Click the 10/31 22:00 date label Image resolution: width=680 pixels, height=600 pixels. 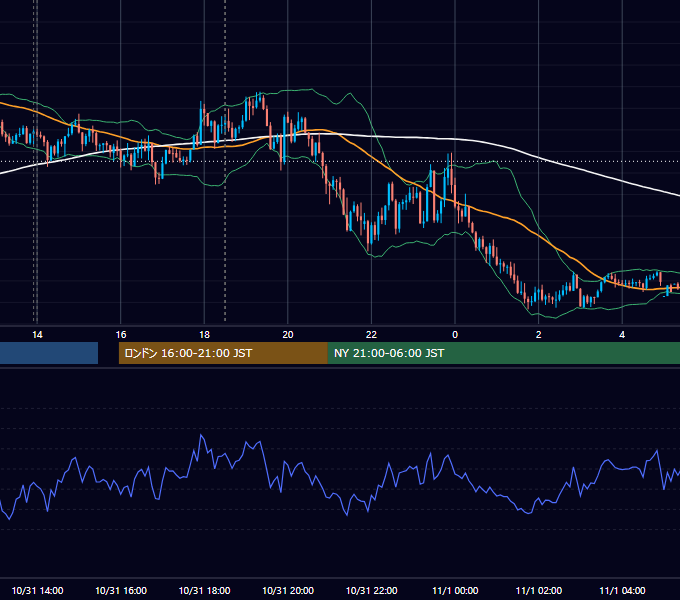371,590
